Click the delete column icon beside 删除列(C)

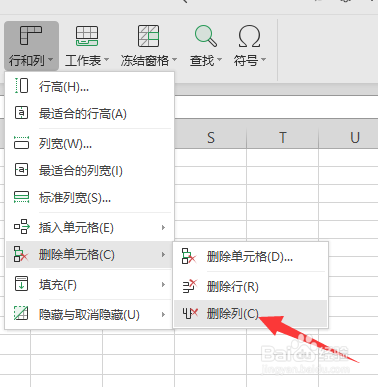click(190, 313)
